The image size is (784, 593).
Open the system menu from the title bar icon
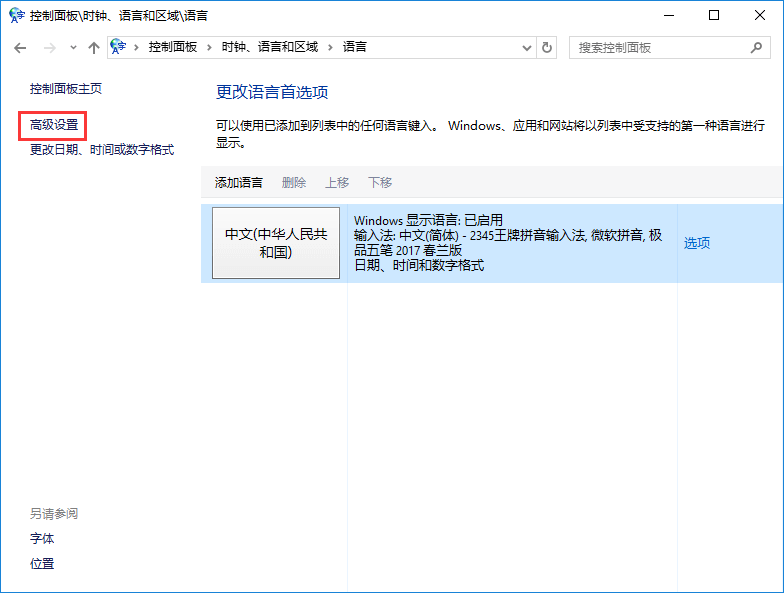point(16,15)
